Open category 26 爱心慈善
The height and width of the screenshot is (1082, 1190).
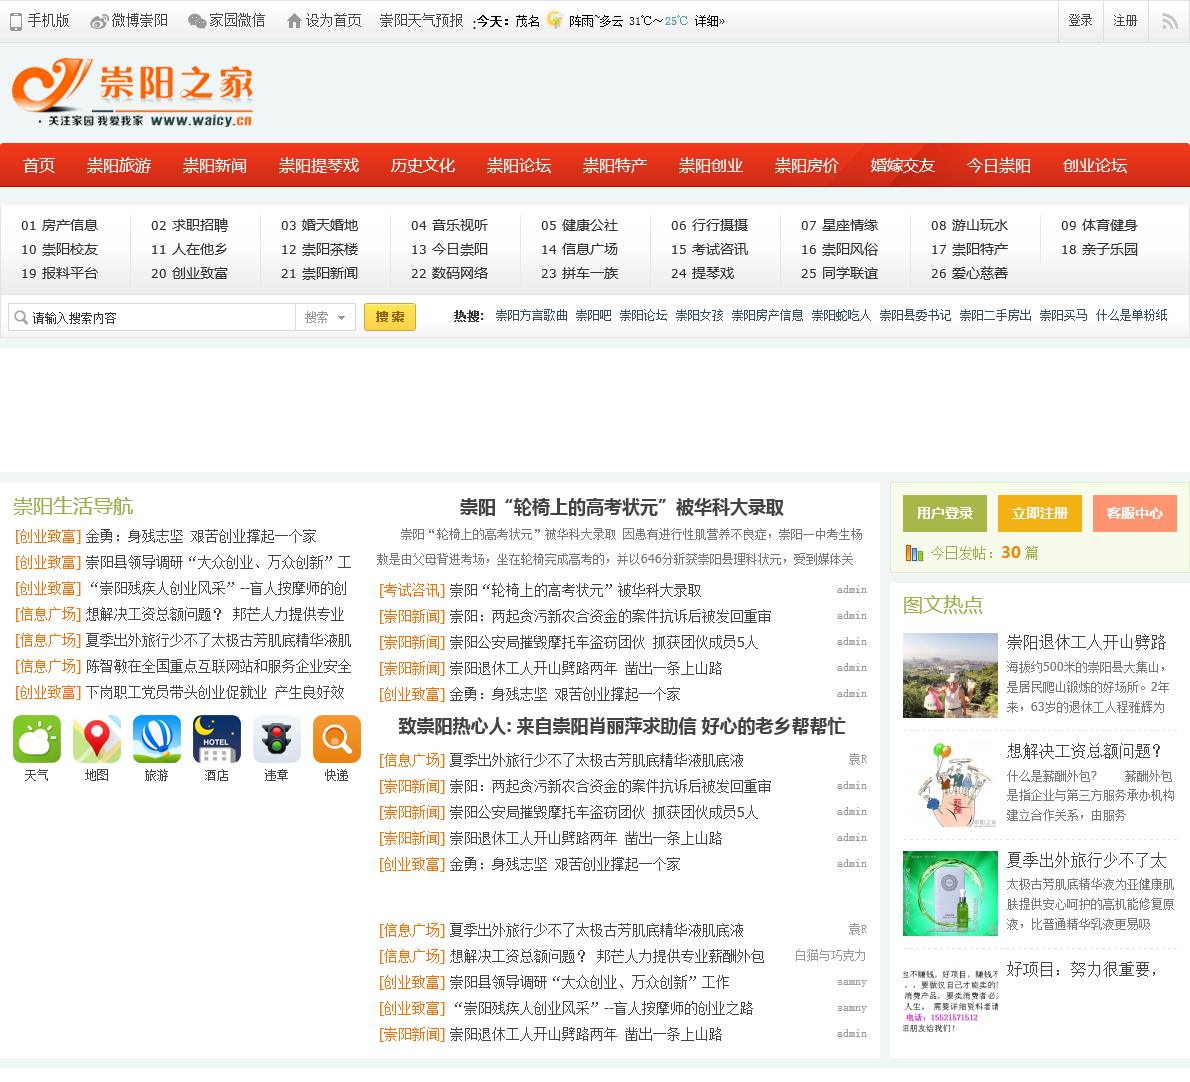pos(970,273)
